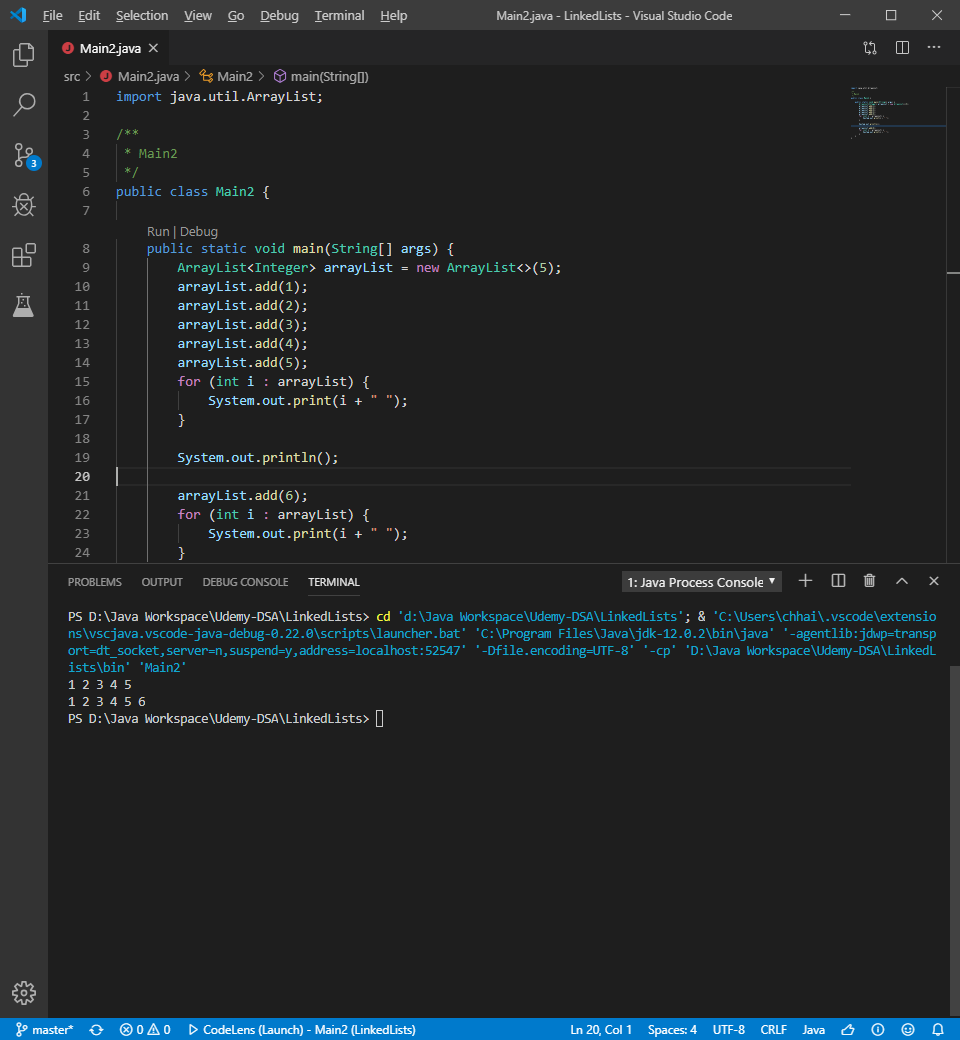
Task: Expand the Main2 class breadcrumb
Action: click(226, 76)
